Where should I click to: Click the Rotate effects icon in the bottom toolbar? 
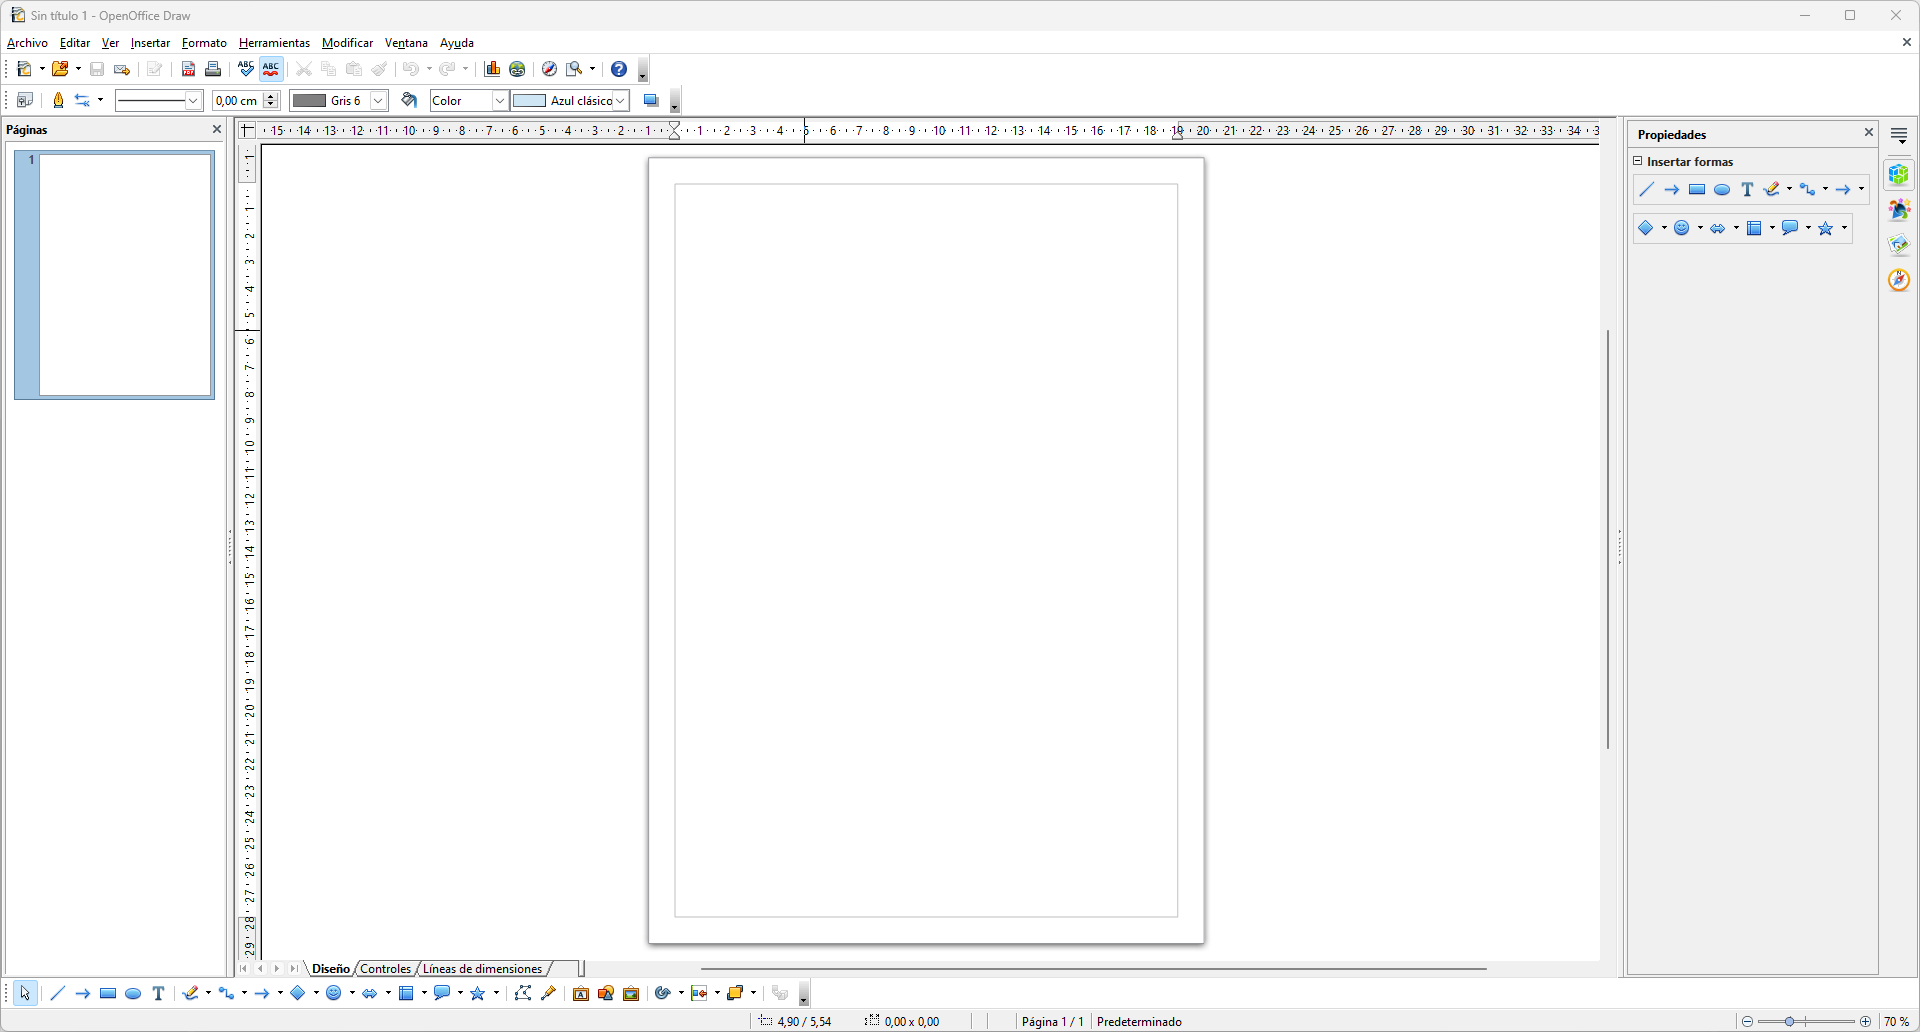point(662,993)
